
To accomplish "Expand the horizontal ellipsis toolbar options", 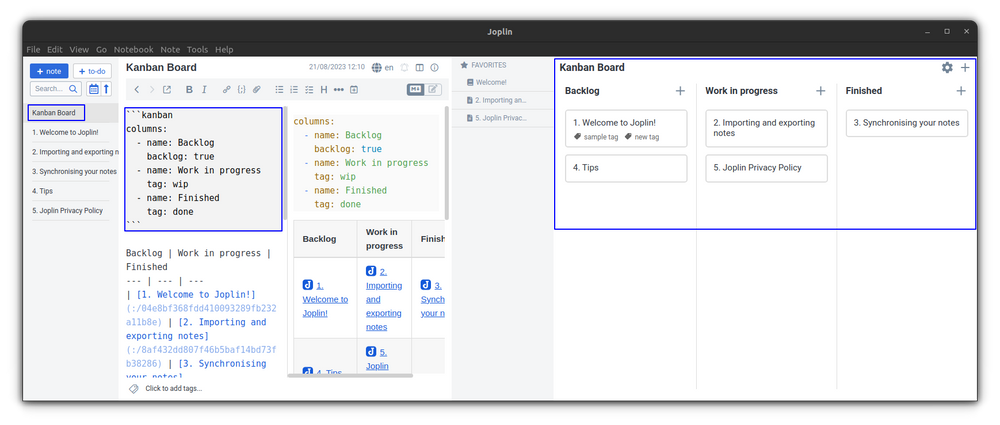I will coord(338,90).
